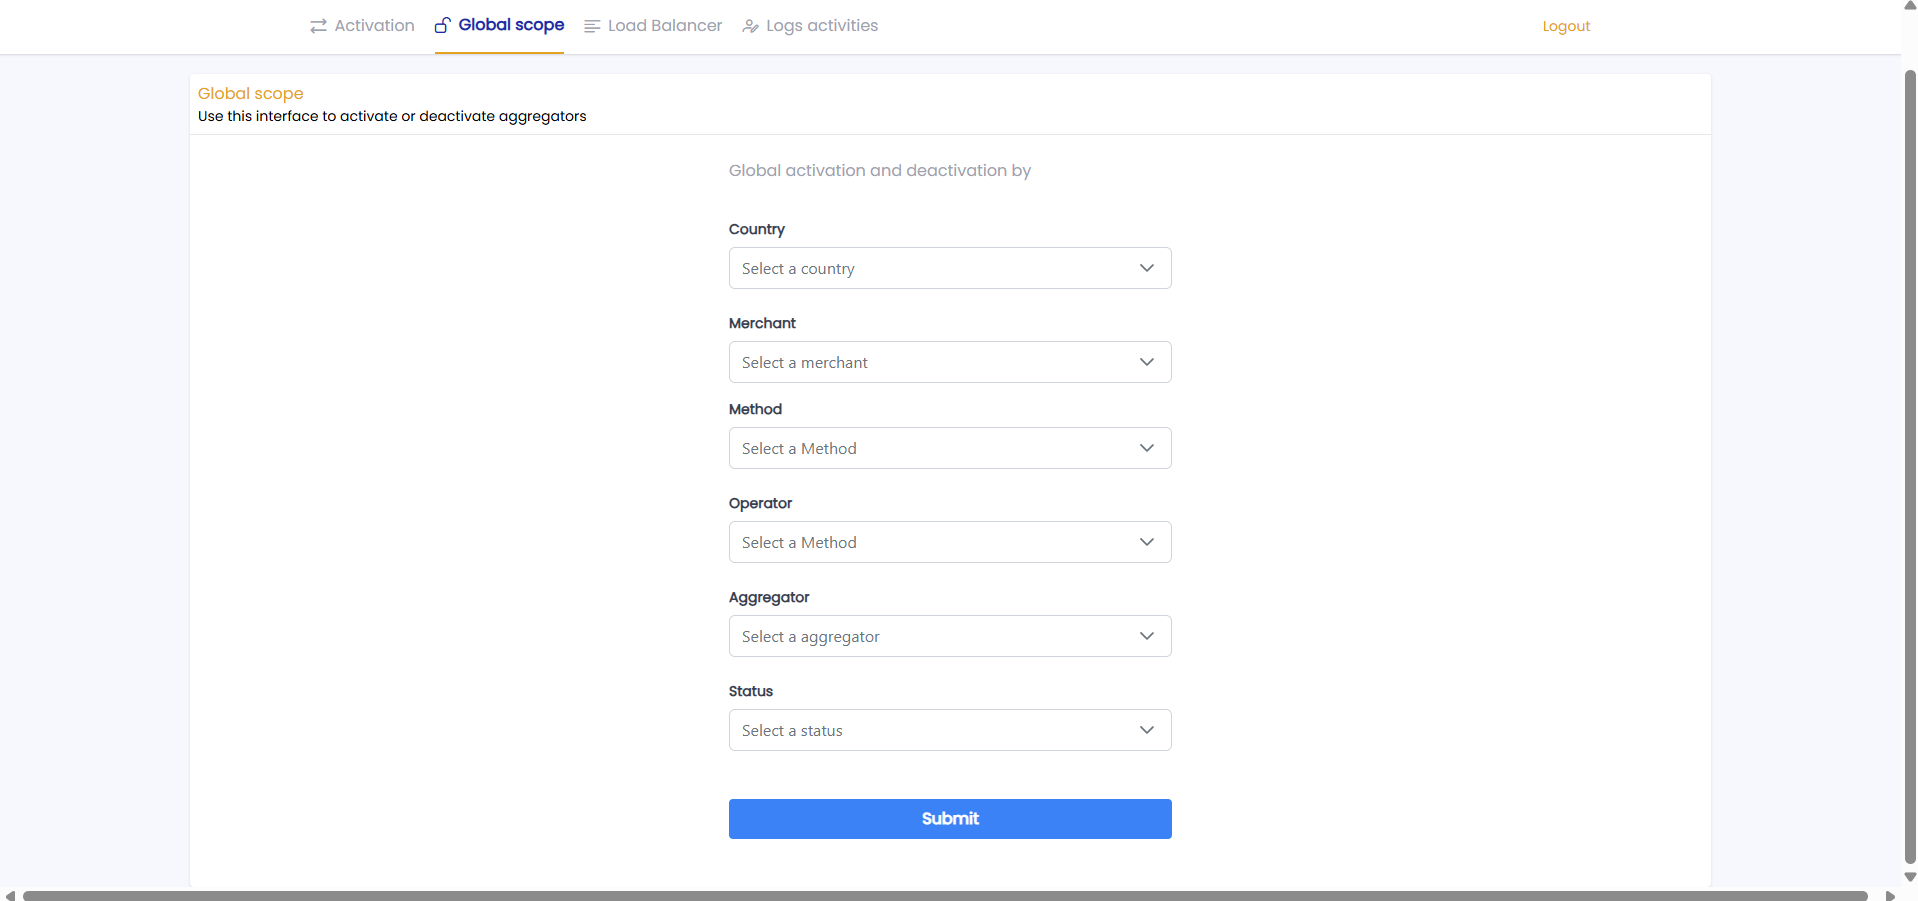Click the Activation arrows icon

318,26
